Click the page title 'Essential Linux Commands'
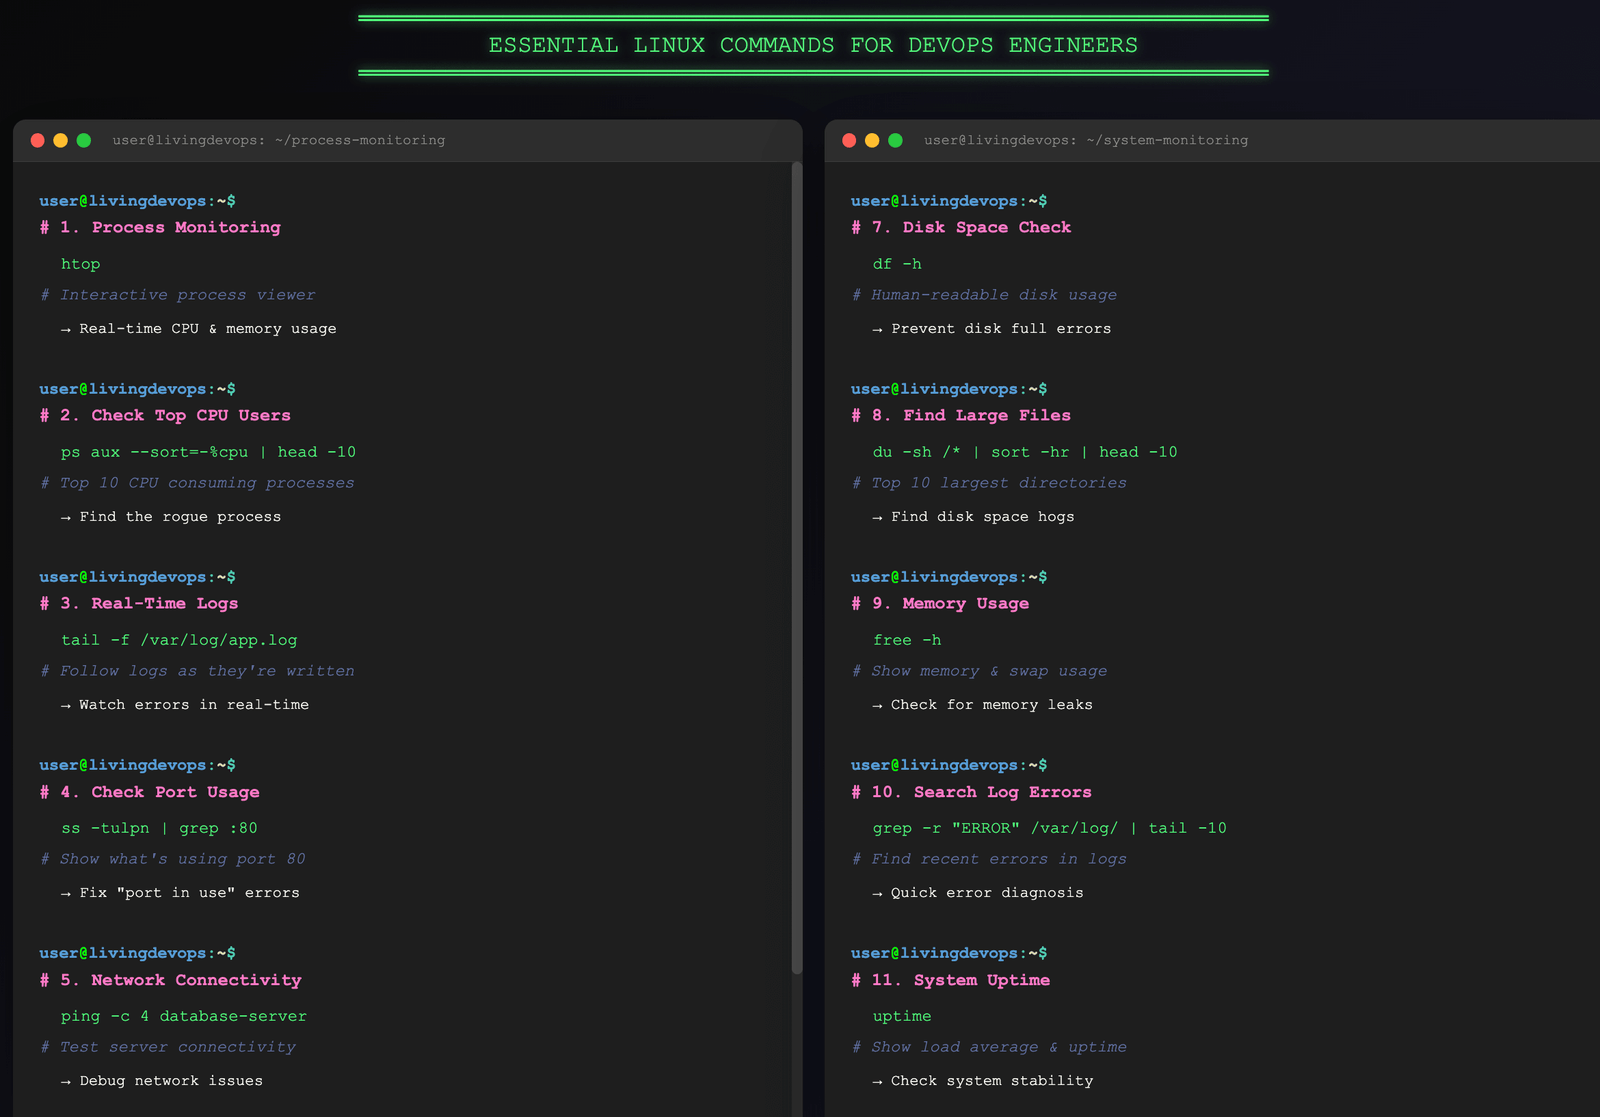Viewport: 1600px width, 1117px height. click(x=813, y=45)
